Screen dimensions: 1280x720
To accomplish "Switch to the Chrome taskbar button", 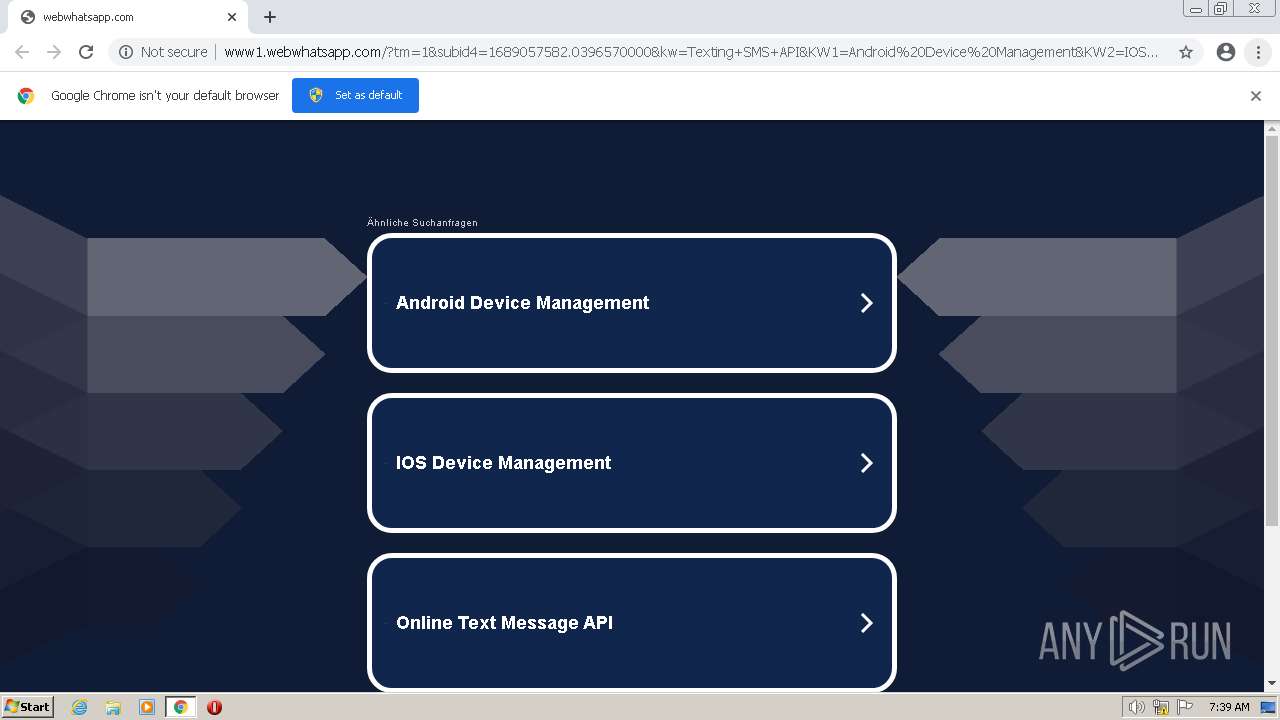I will pos(180,707).
